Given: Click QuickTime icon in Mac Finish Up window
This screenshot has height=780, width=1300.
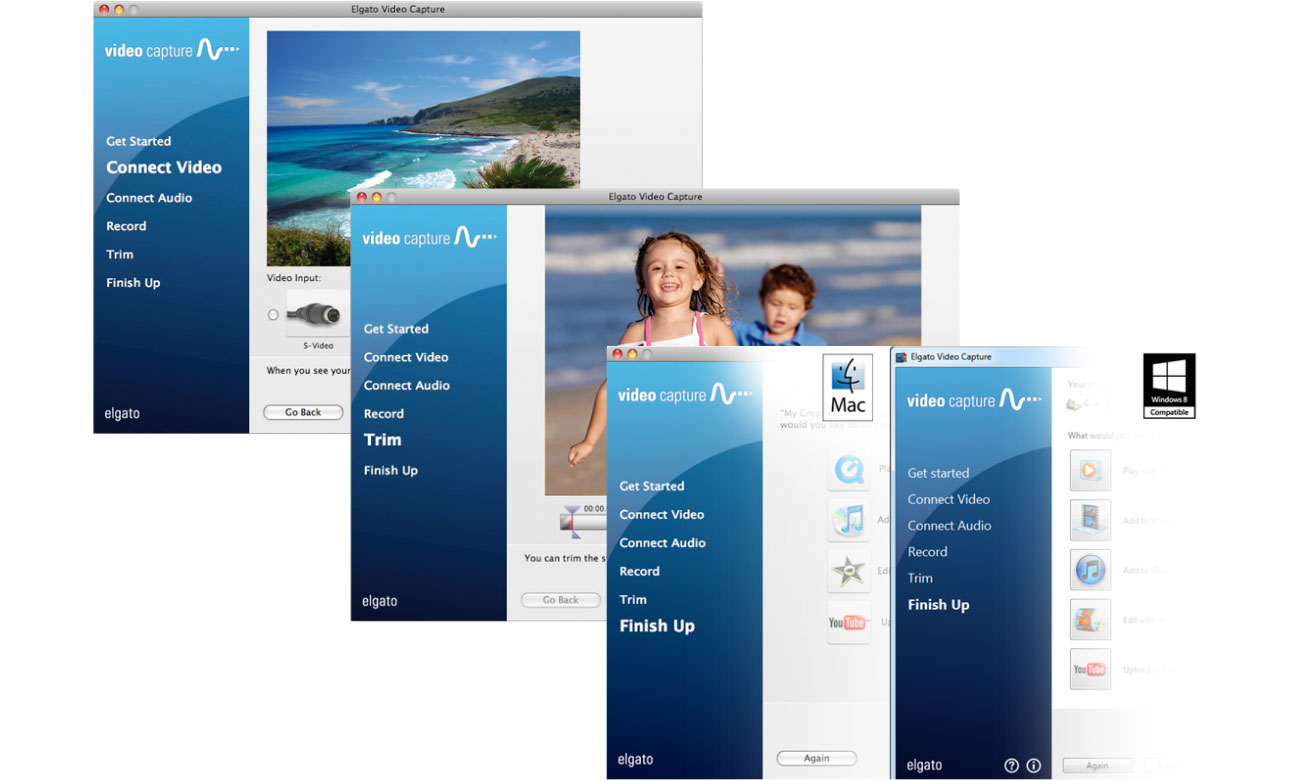Looking at the screenshot, I should (849, 469).
